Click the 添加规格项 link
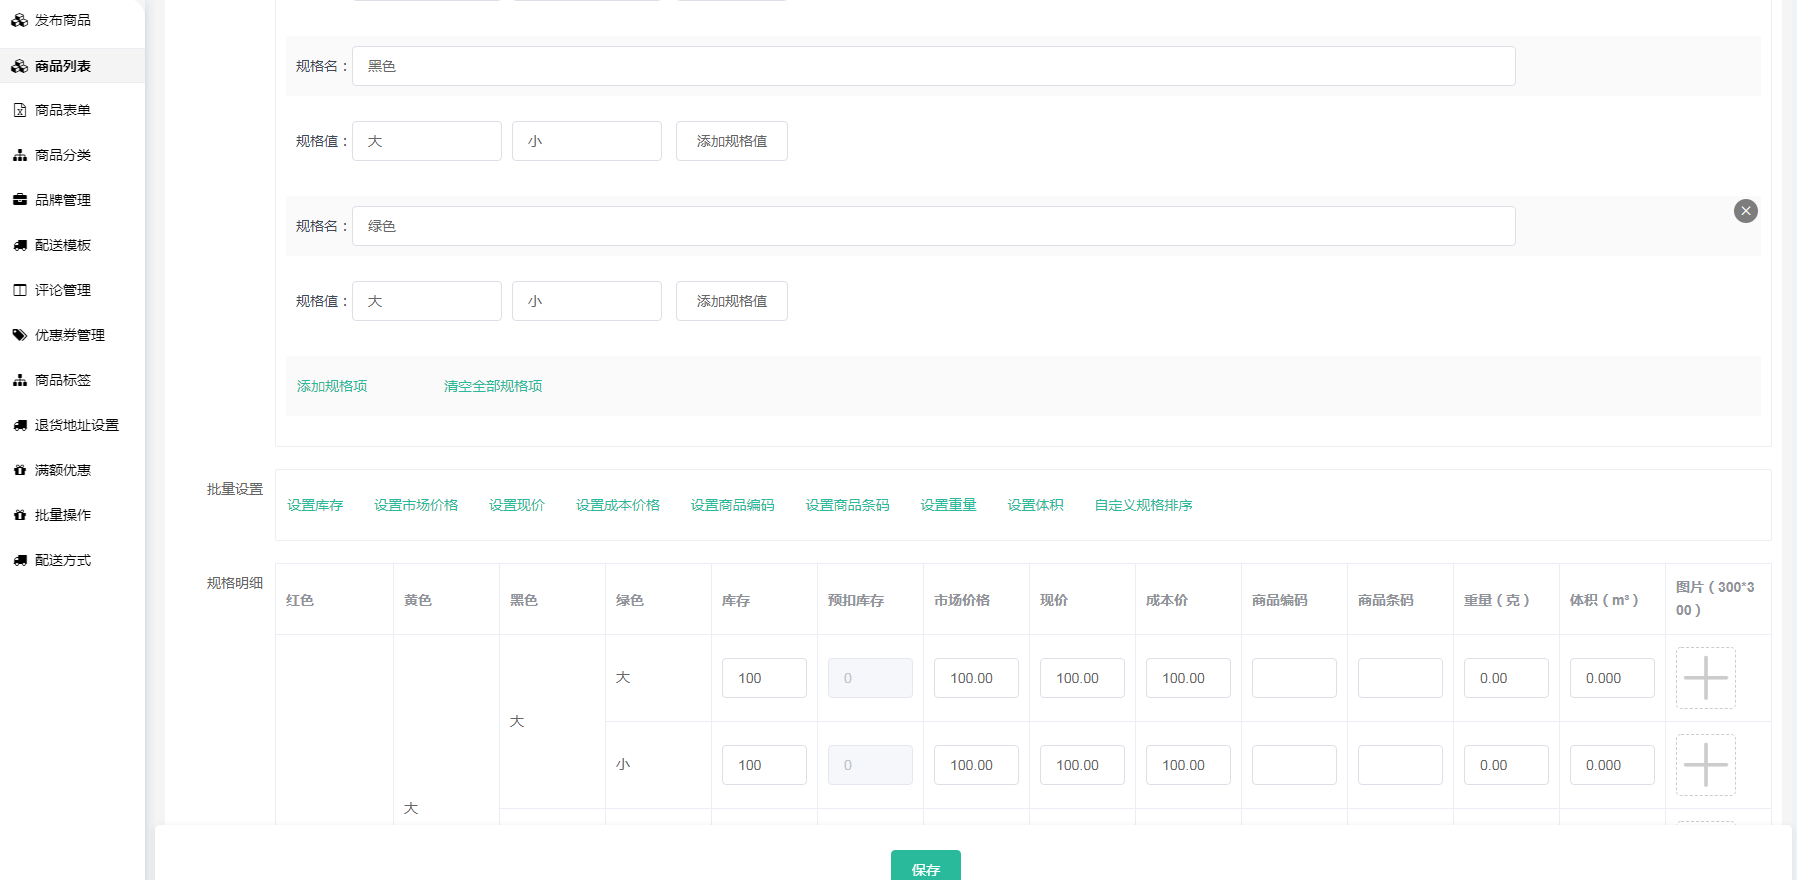 (332, 386)
